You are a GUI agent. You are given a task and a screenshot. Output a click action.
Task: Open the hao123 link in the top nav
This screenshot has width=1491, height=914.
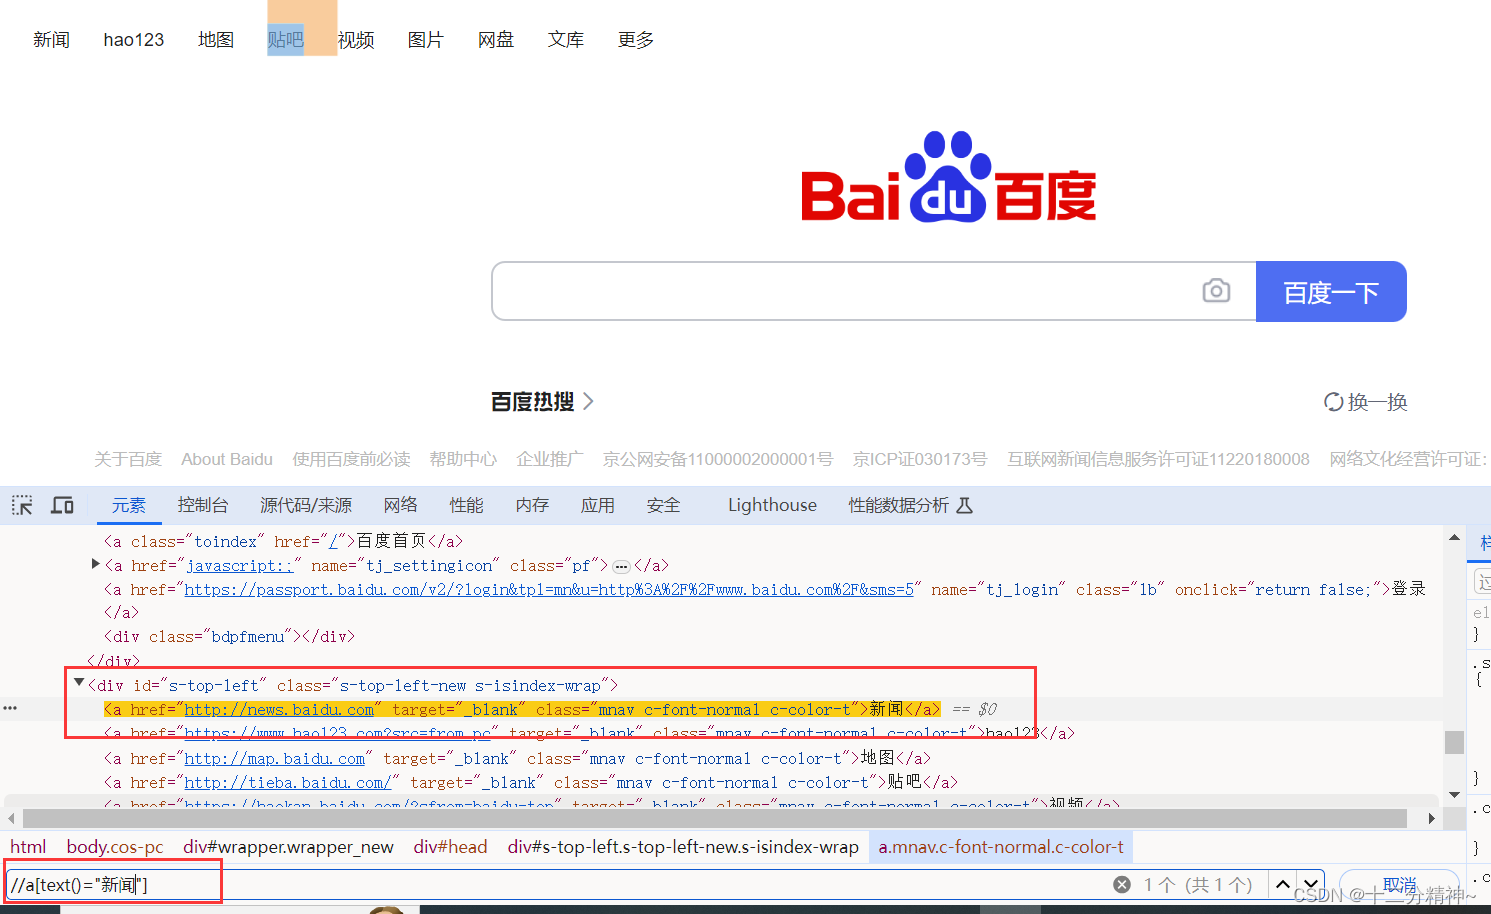tap(134, 40)
